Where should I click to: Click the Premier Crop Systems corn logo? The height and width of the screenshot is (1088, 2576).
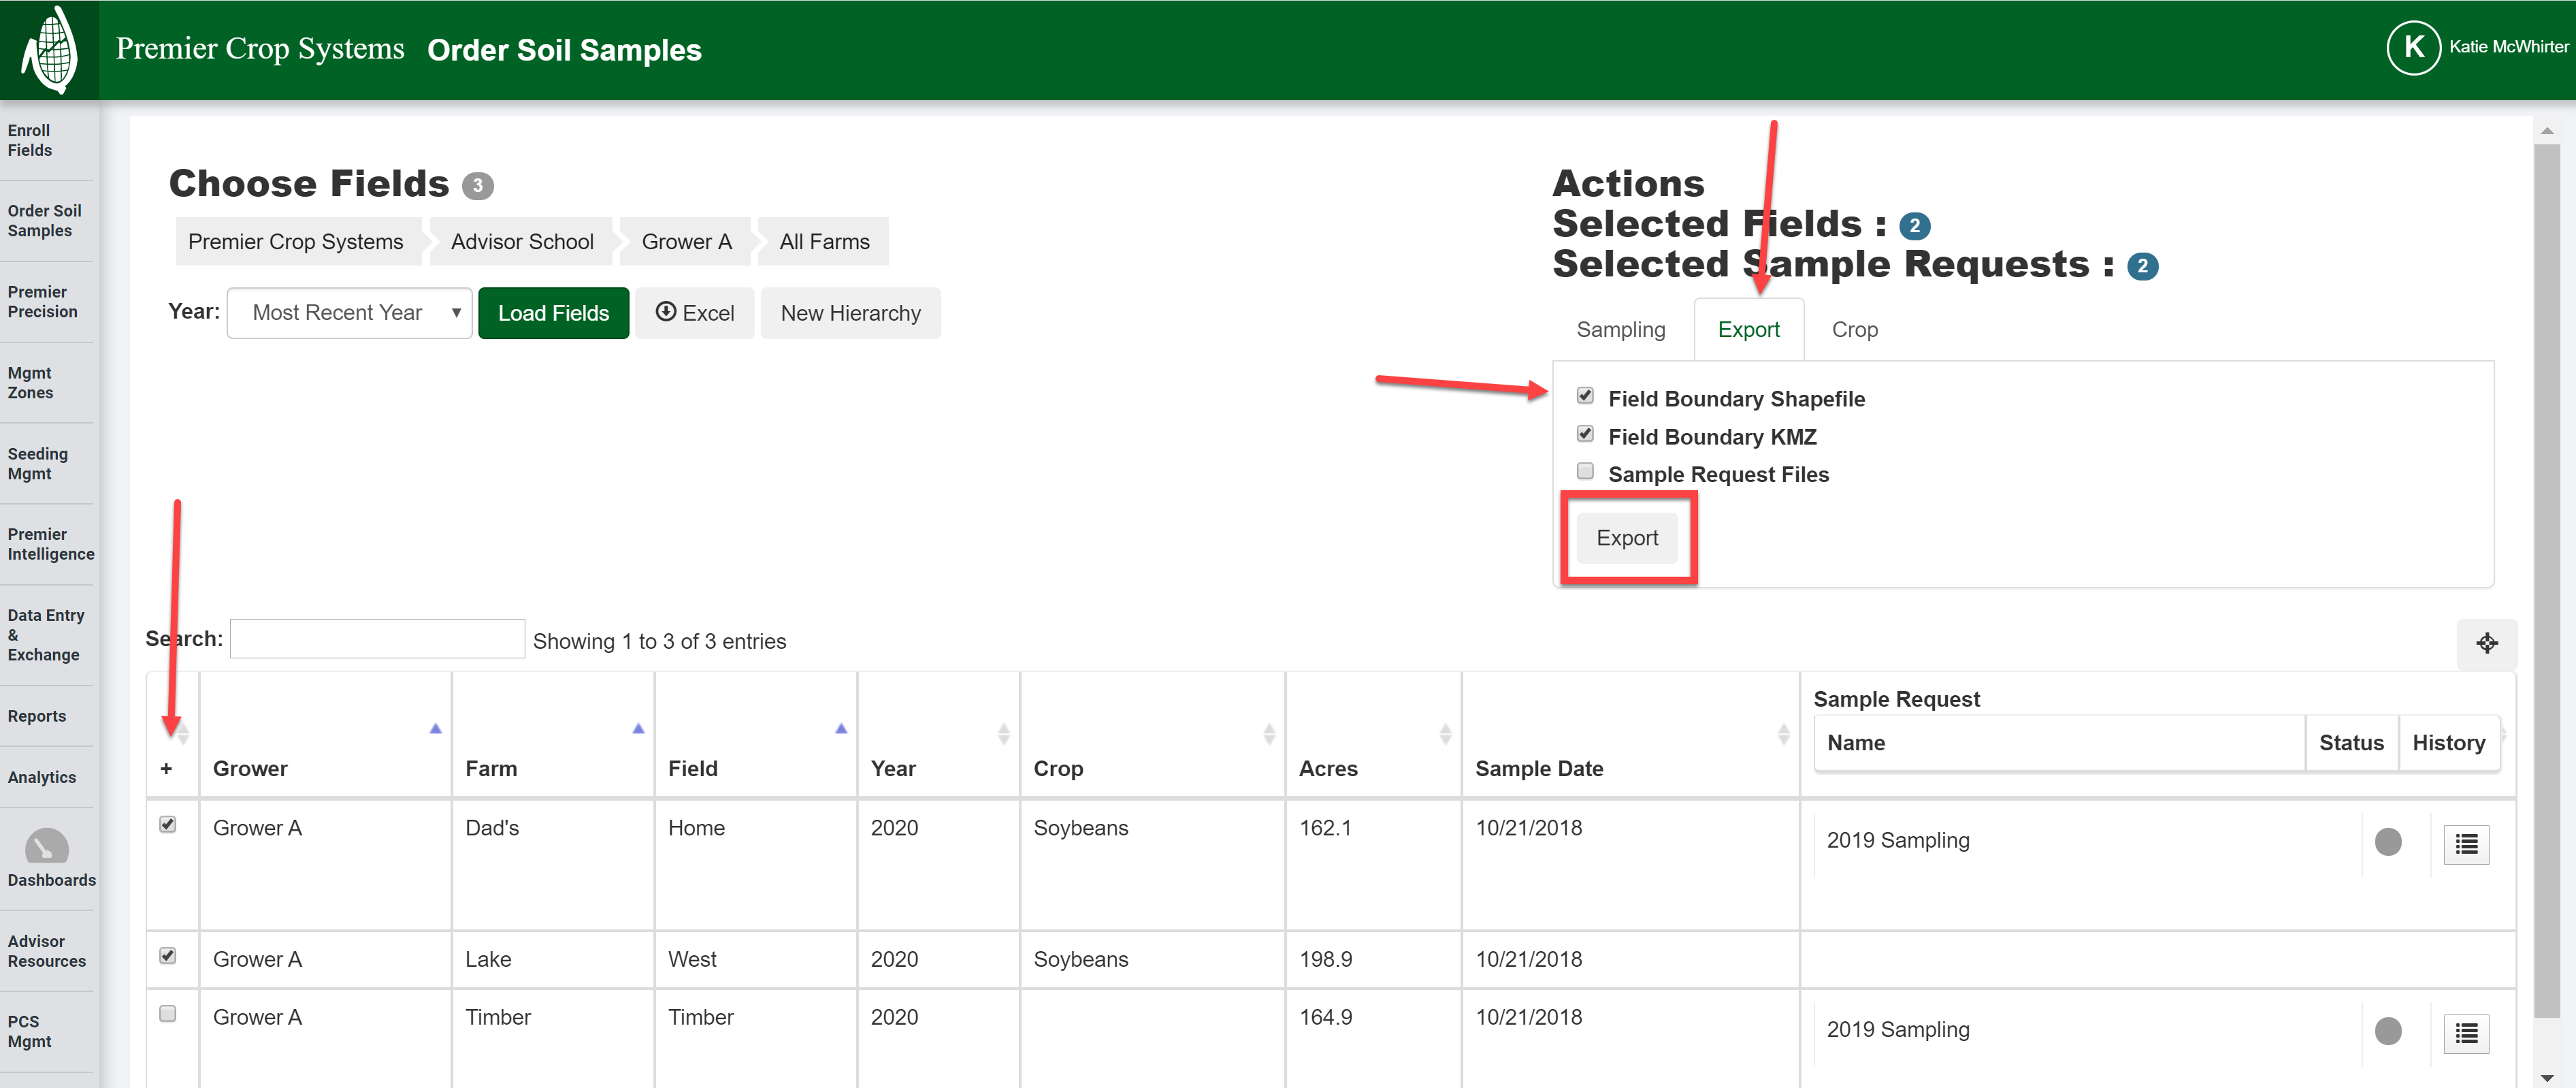coord(48,48)
